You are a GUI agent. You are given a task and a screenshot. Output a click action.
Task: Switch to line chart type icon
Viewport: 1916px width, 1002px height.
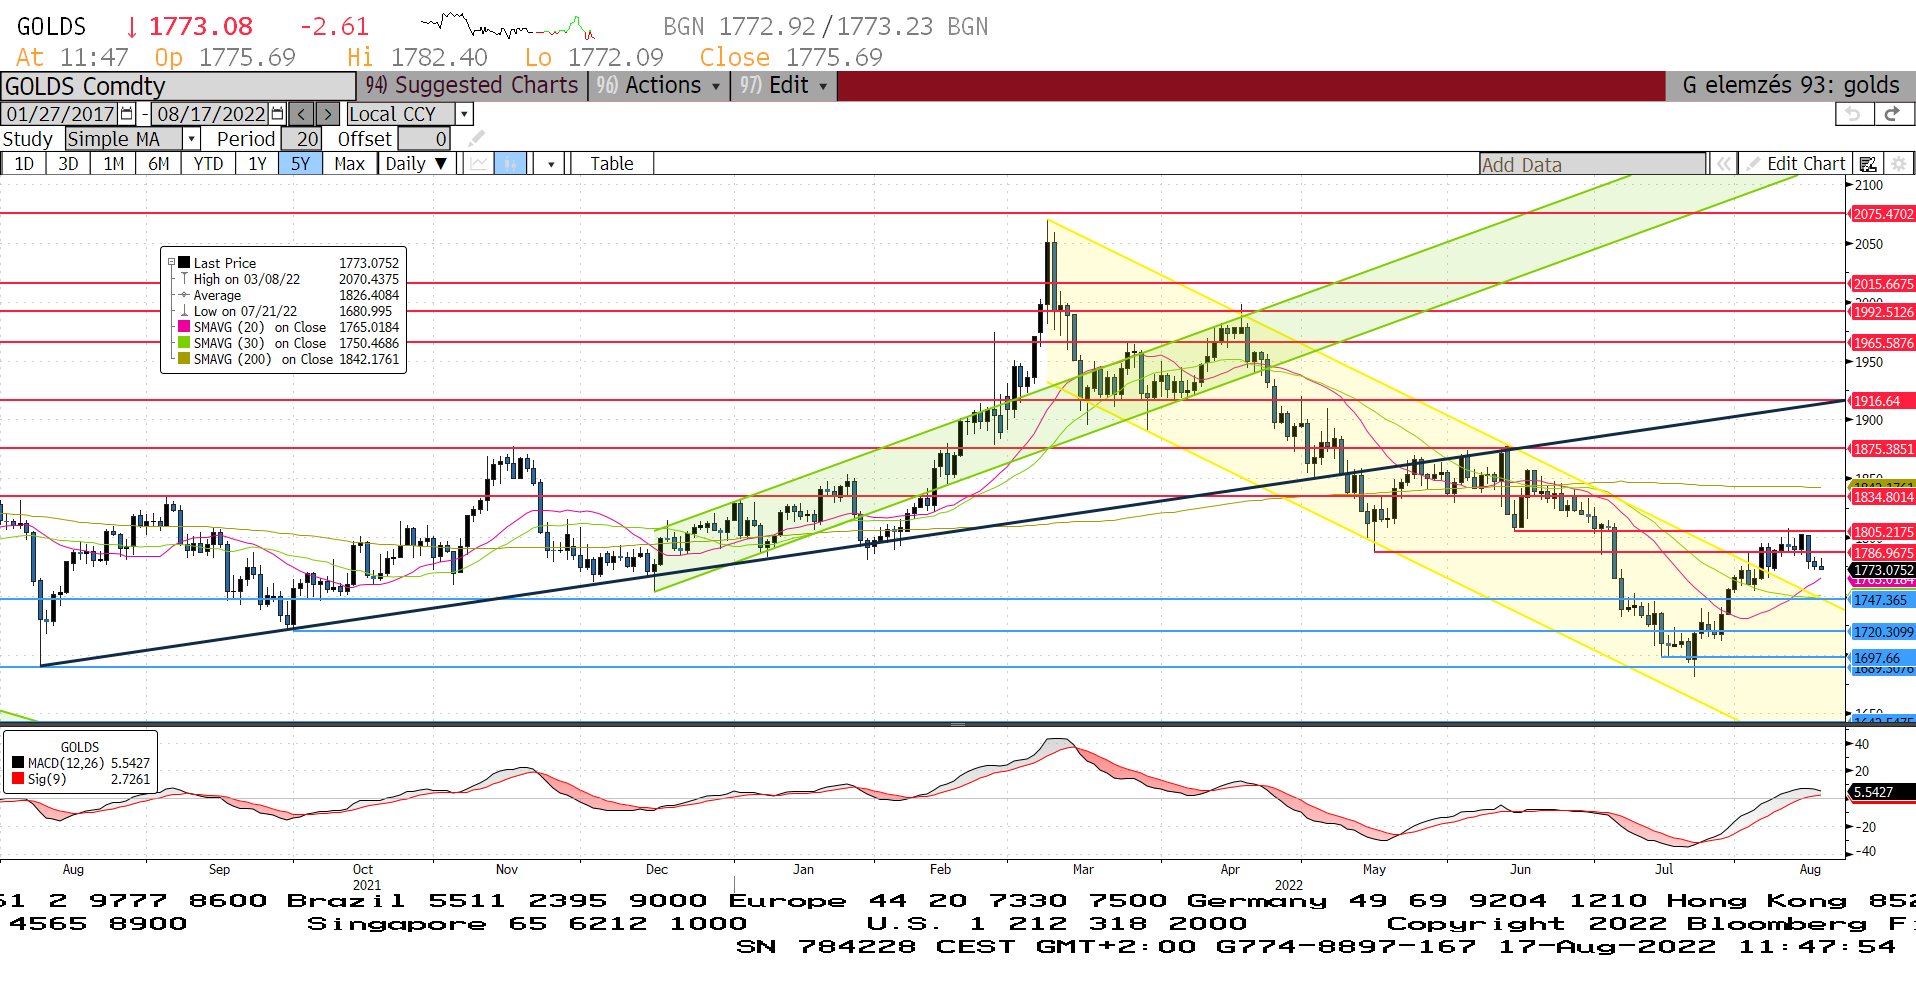(479, 163)
